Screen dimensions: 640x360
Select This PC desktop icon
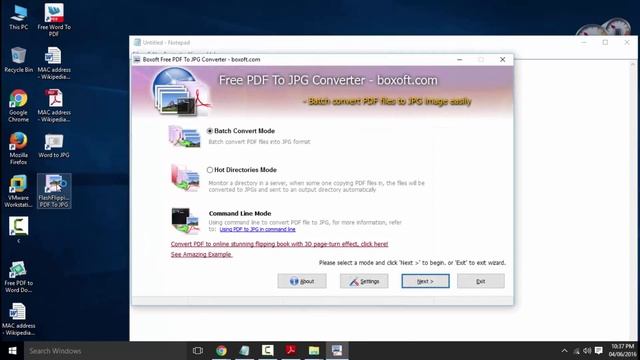coord(19,18)
